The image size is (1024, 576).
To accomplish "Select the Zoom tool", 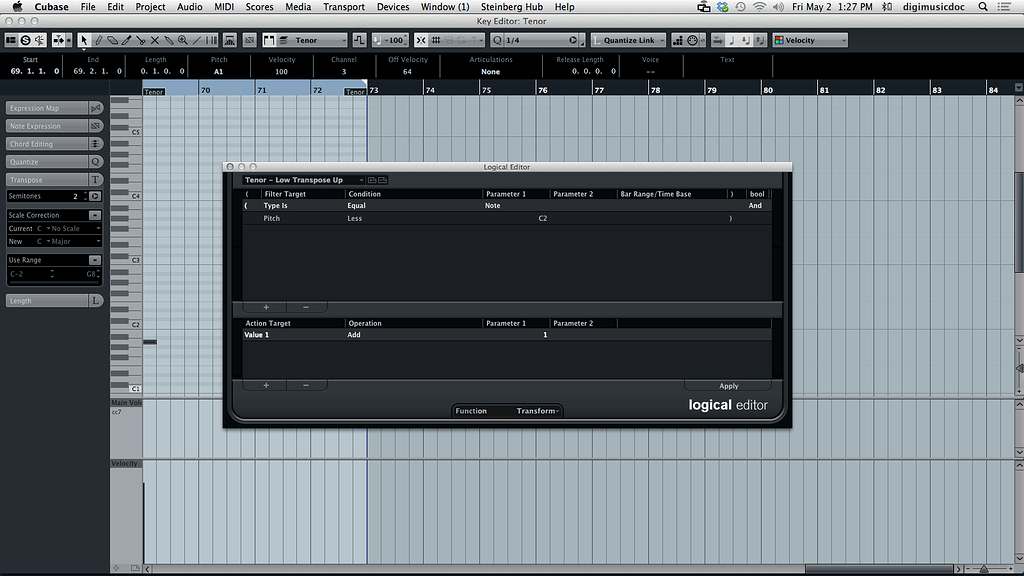I will (x=182, y=40).
